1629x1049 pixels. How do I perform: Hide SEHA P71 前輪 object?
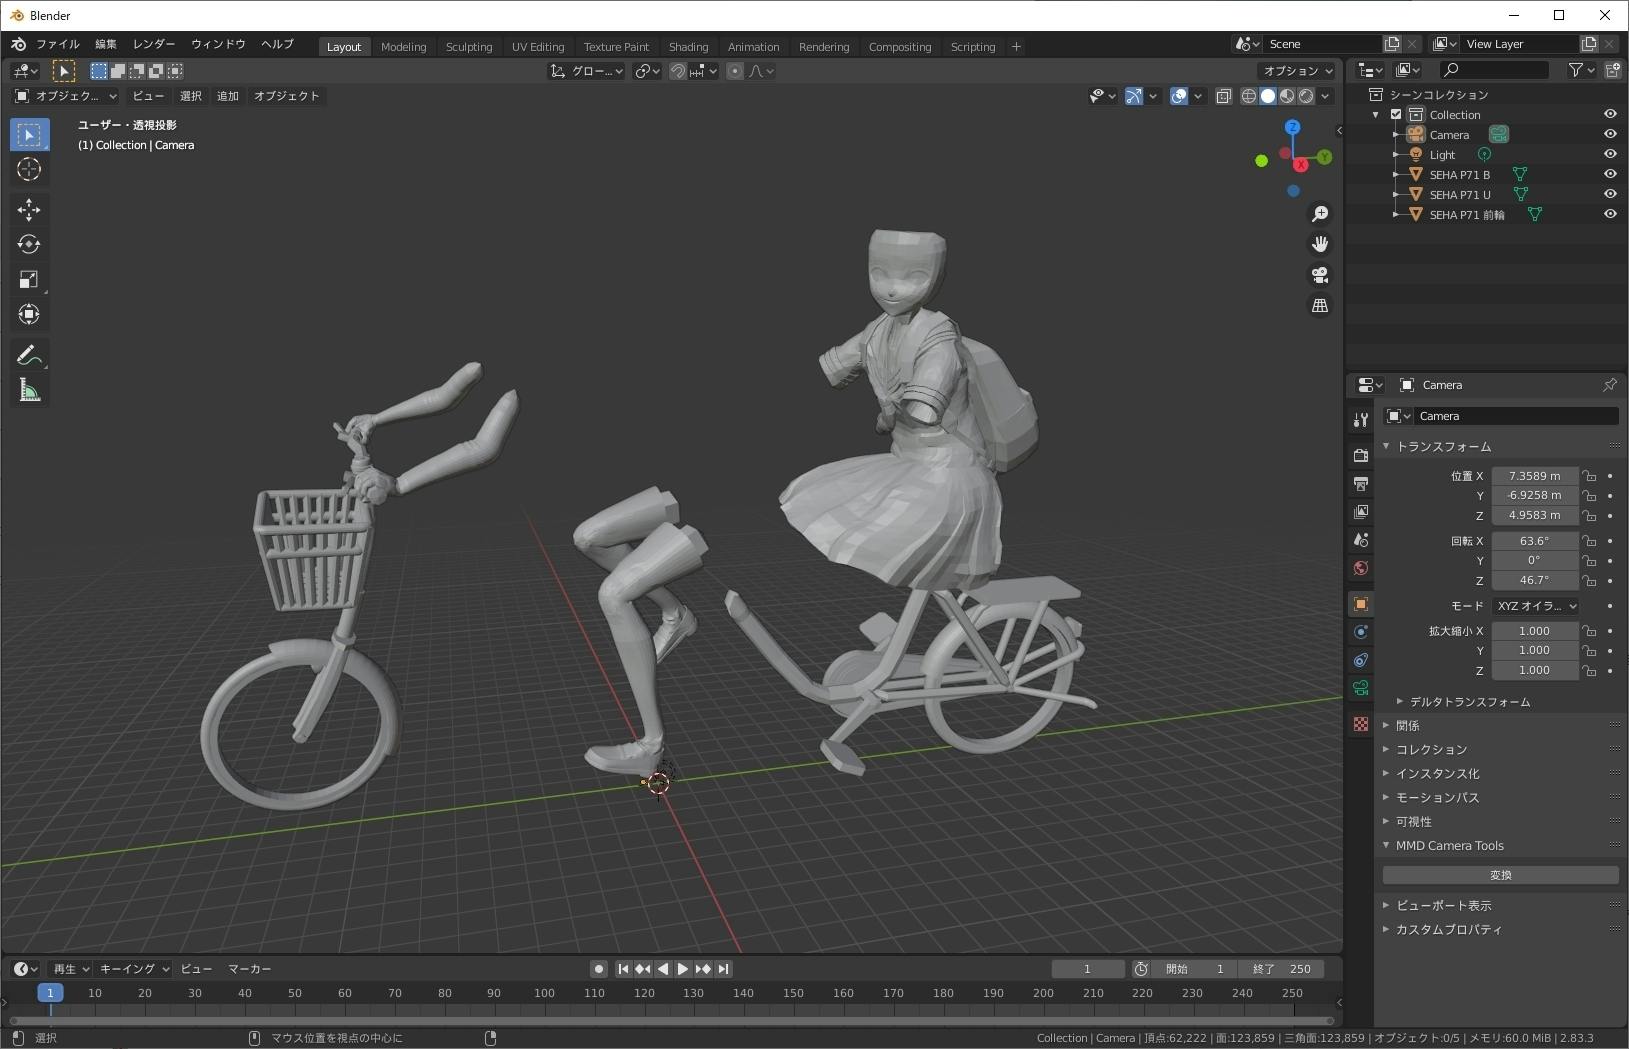coord(1610,214)
